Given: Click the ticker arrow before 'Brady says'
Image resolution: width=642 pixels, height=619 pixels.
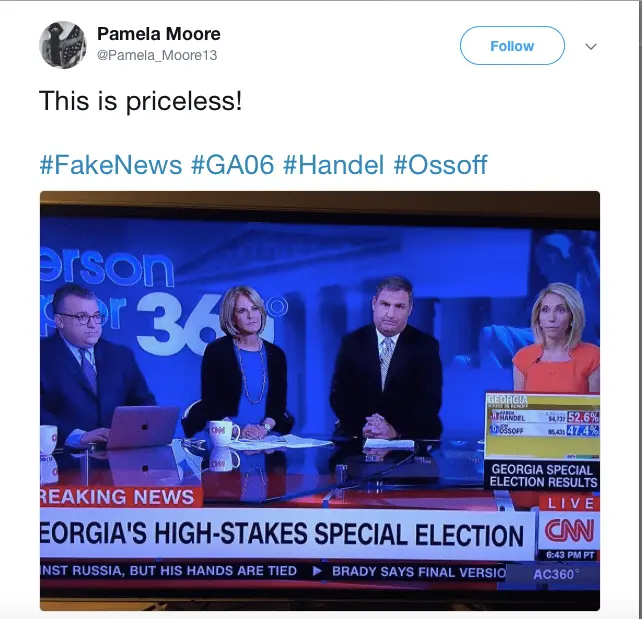Looking at the screenshot, I should point(316,571).
